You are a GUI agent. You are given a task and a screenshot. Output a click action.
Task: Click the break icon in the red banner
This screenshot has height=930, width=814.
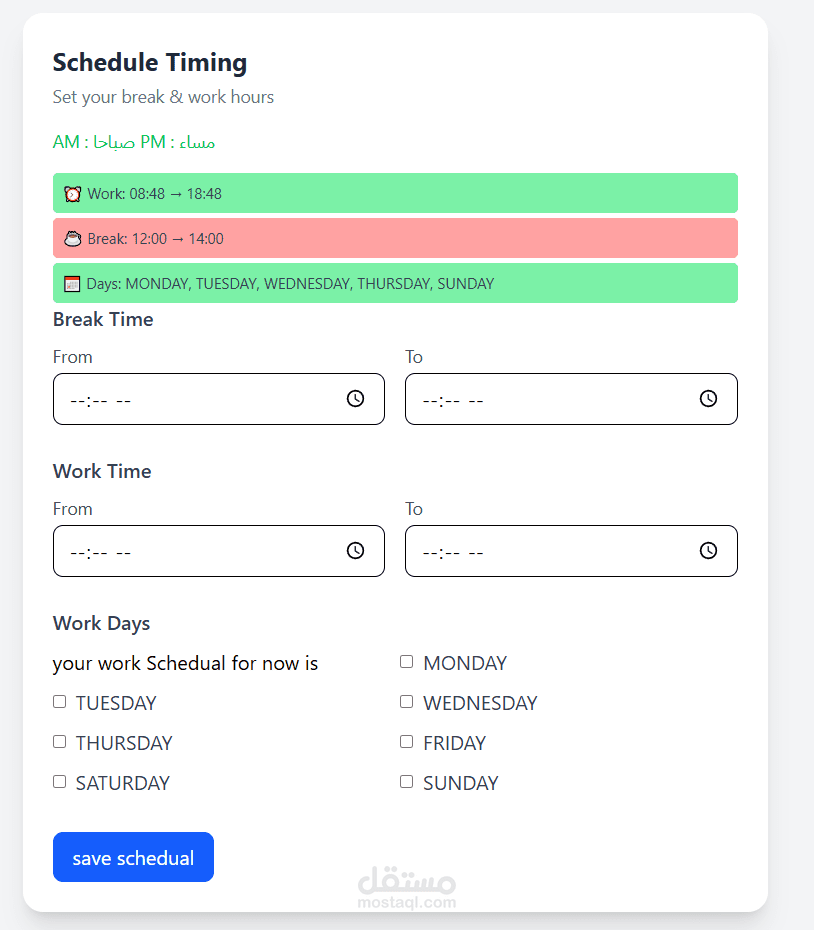(x=72, y=239)
